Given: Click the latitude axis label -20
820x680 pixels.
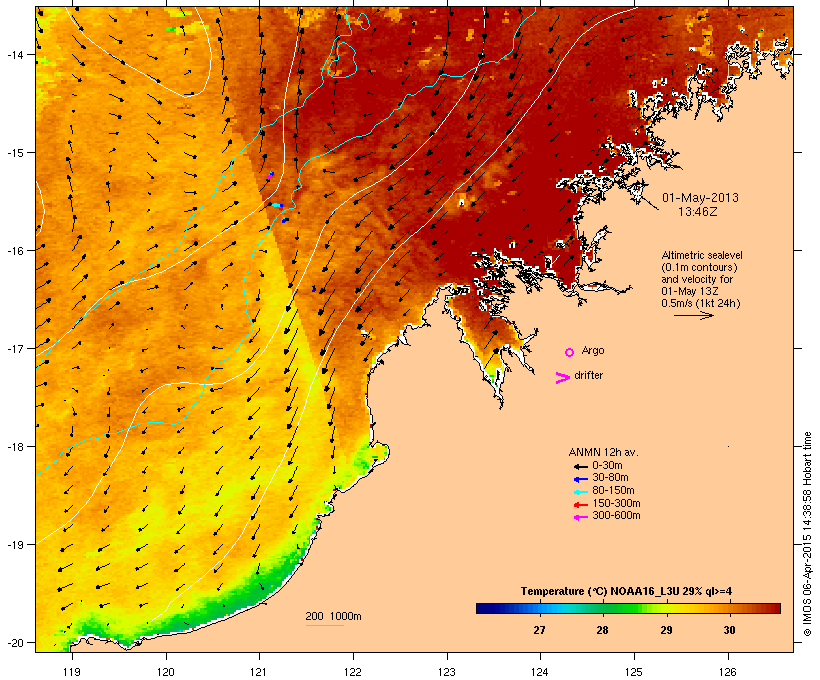Looking at the screenshot, I should click(15, 643).
